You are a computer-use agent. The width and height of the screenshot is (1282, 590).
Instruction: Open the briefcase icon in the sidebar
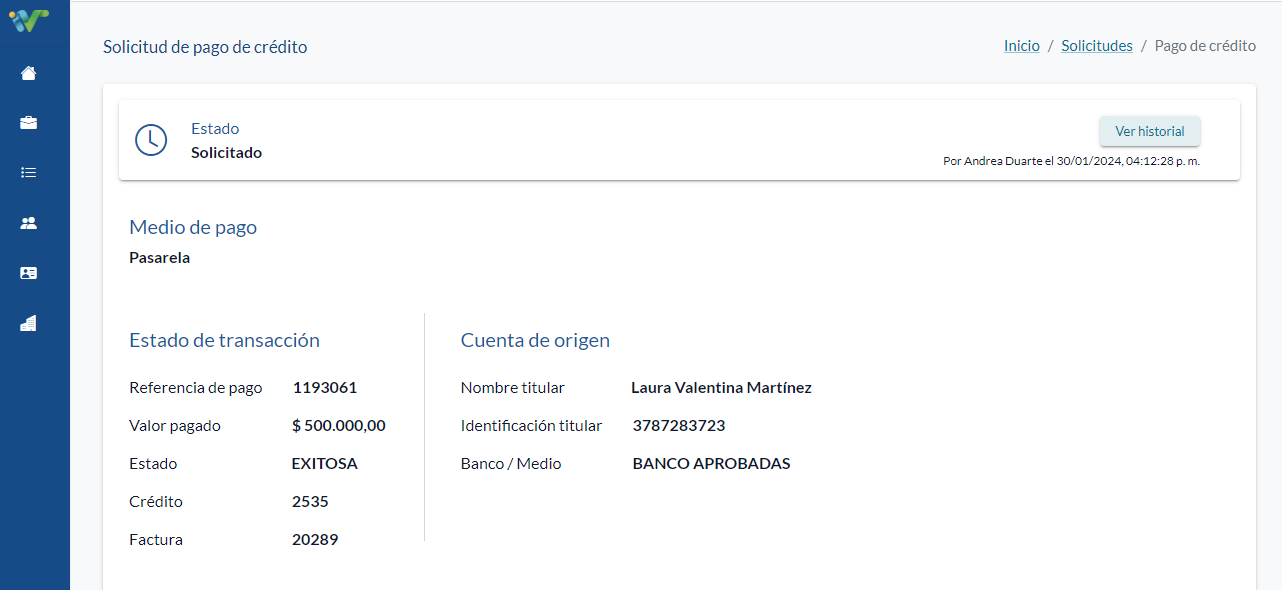point(28,123)
